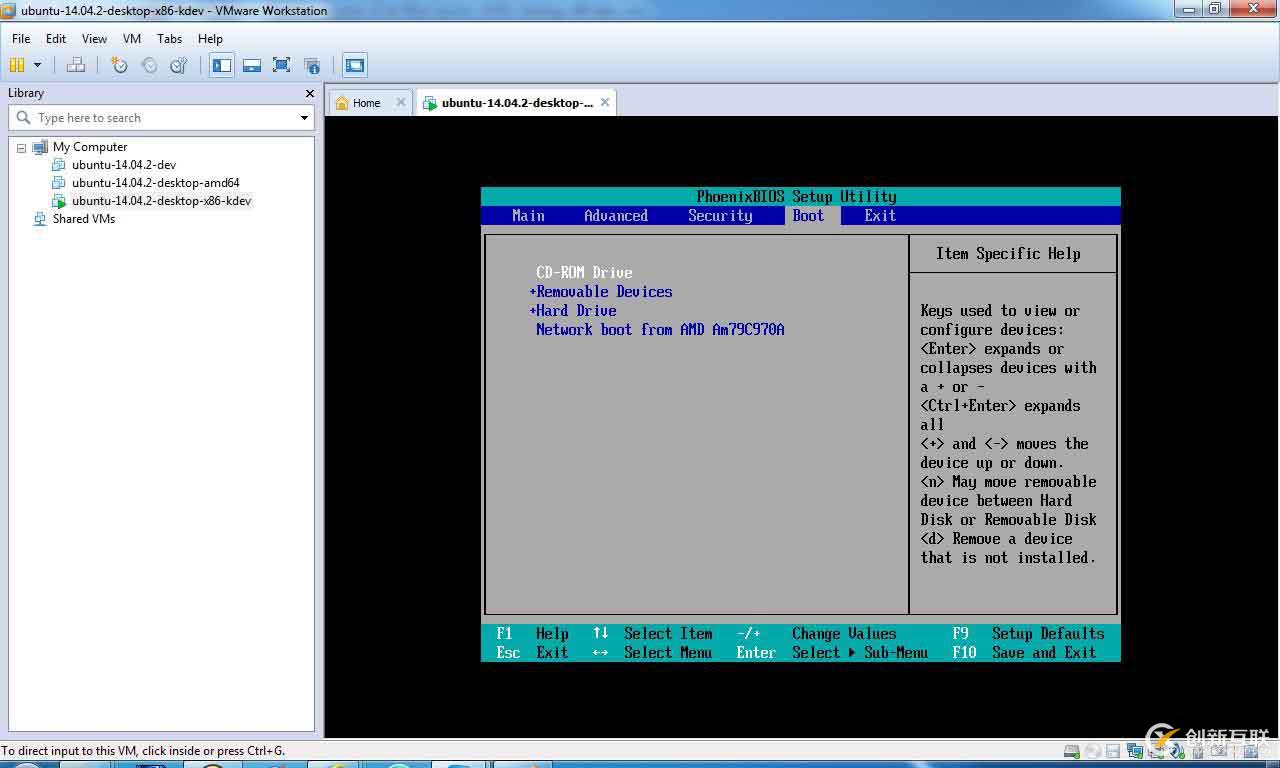Click the PhoenixBIOS Setup Utility title
The height and width of the screenshot is (768, 1280).
tap(796, 197)
